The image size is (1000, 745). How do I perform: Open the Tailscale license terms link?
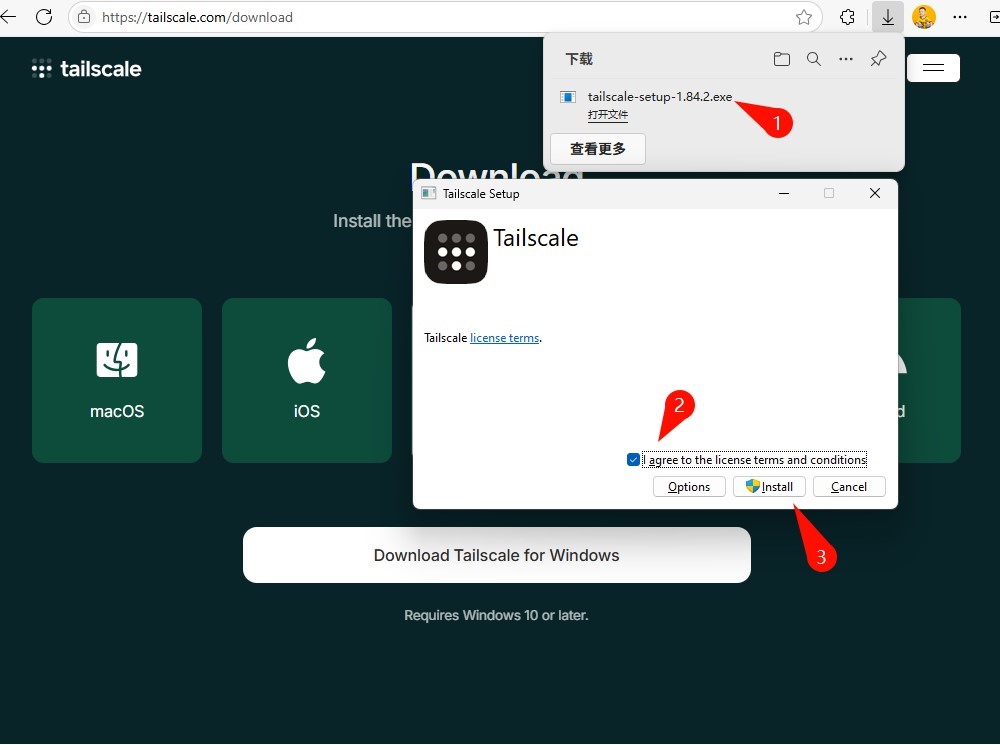coord(504,338)
